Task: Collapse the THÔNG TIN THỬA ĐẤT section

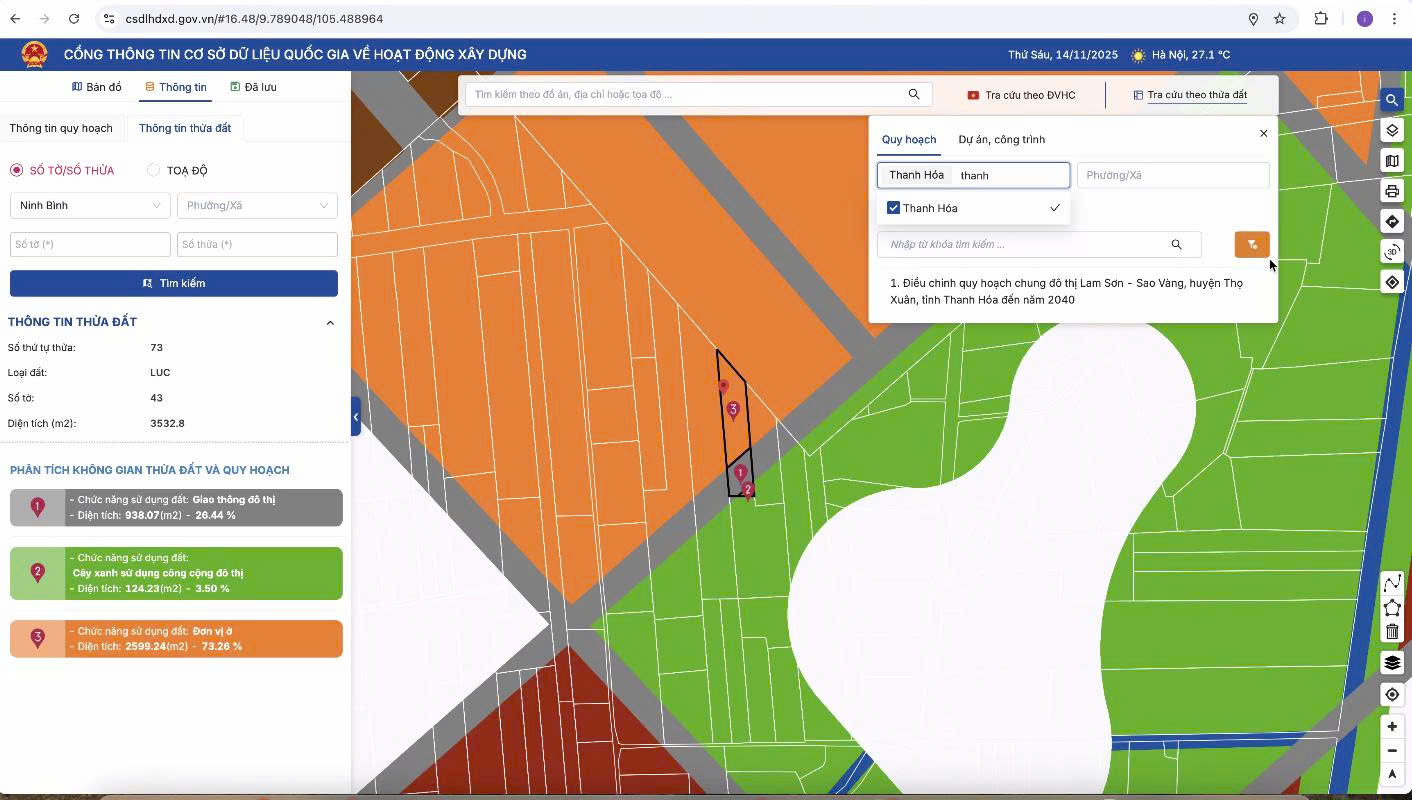Action: [x=330, y=323]
